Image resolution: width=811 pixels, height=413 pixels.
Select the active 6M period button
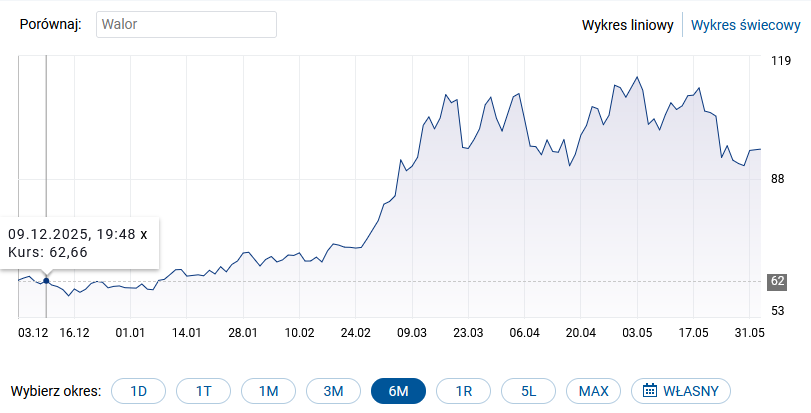398,391
